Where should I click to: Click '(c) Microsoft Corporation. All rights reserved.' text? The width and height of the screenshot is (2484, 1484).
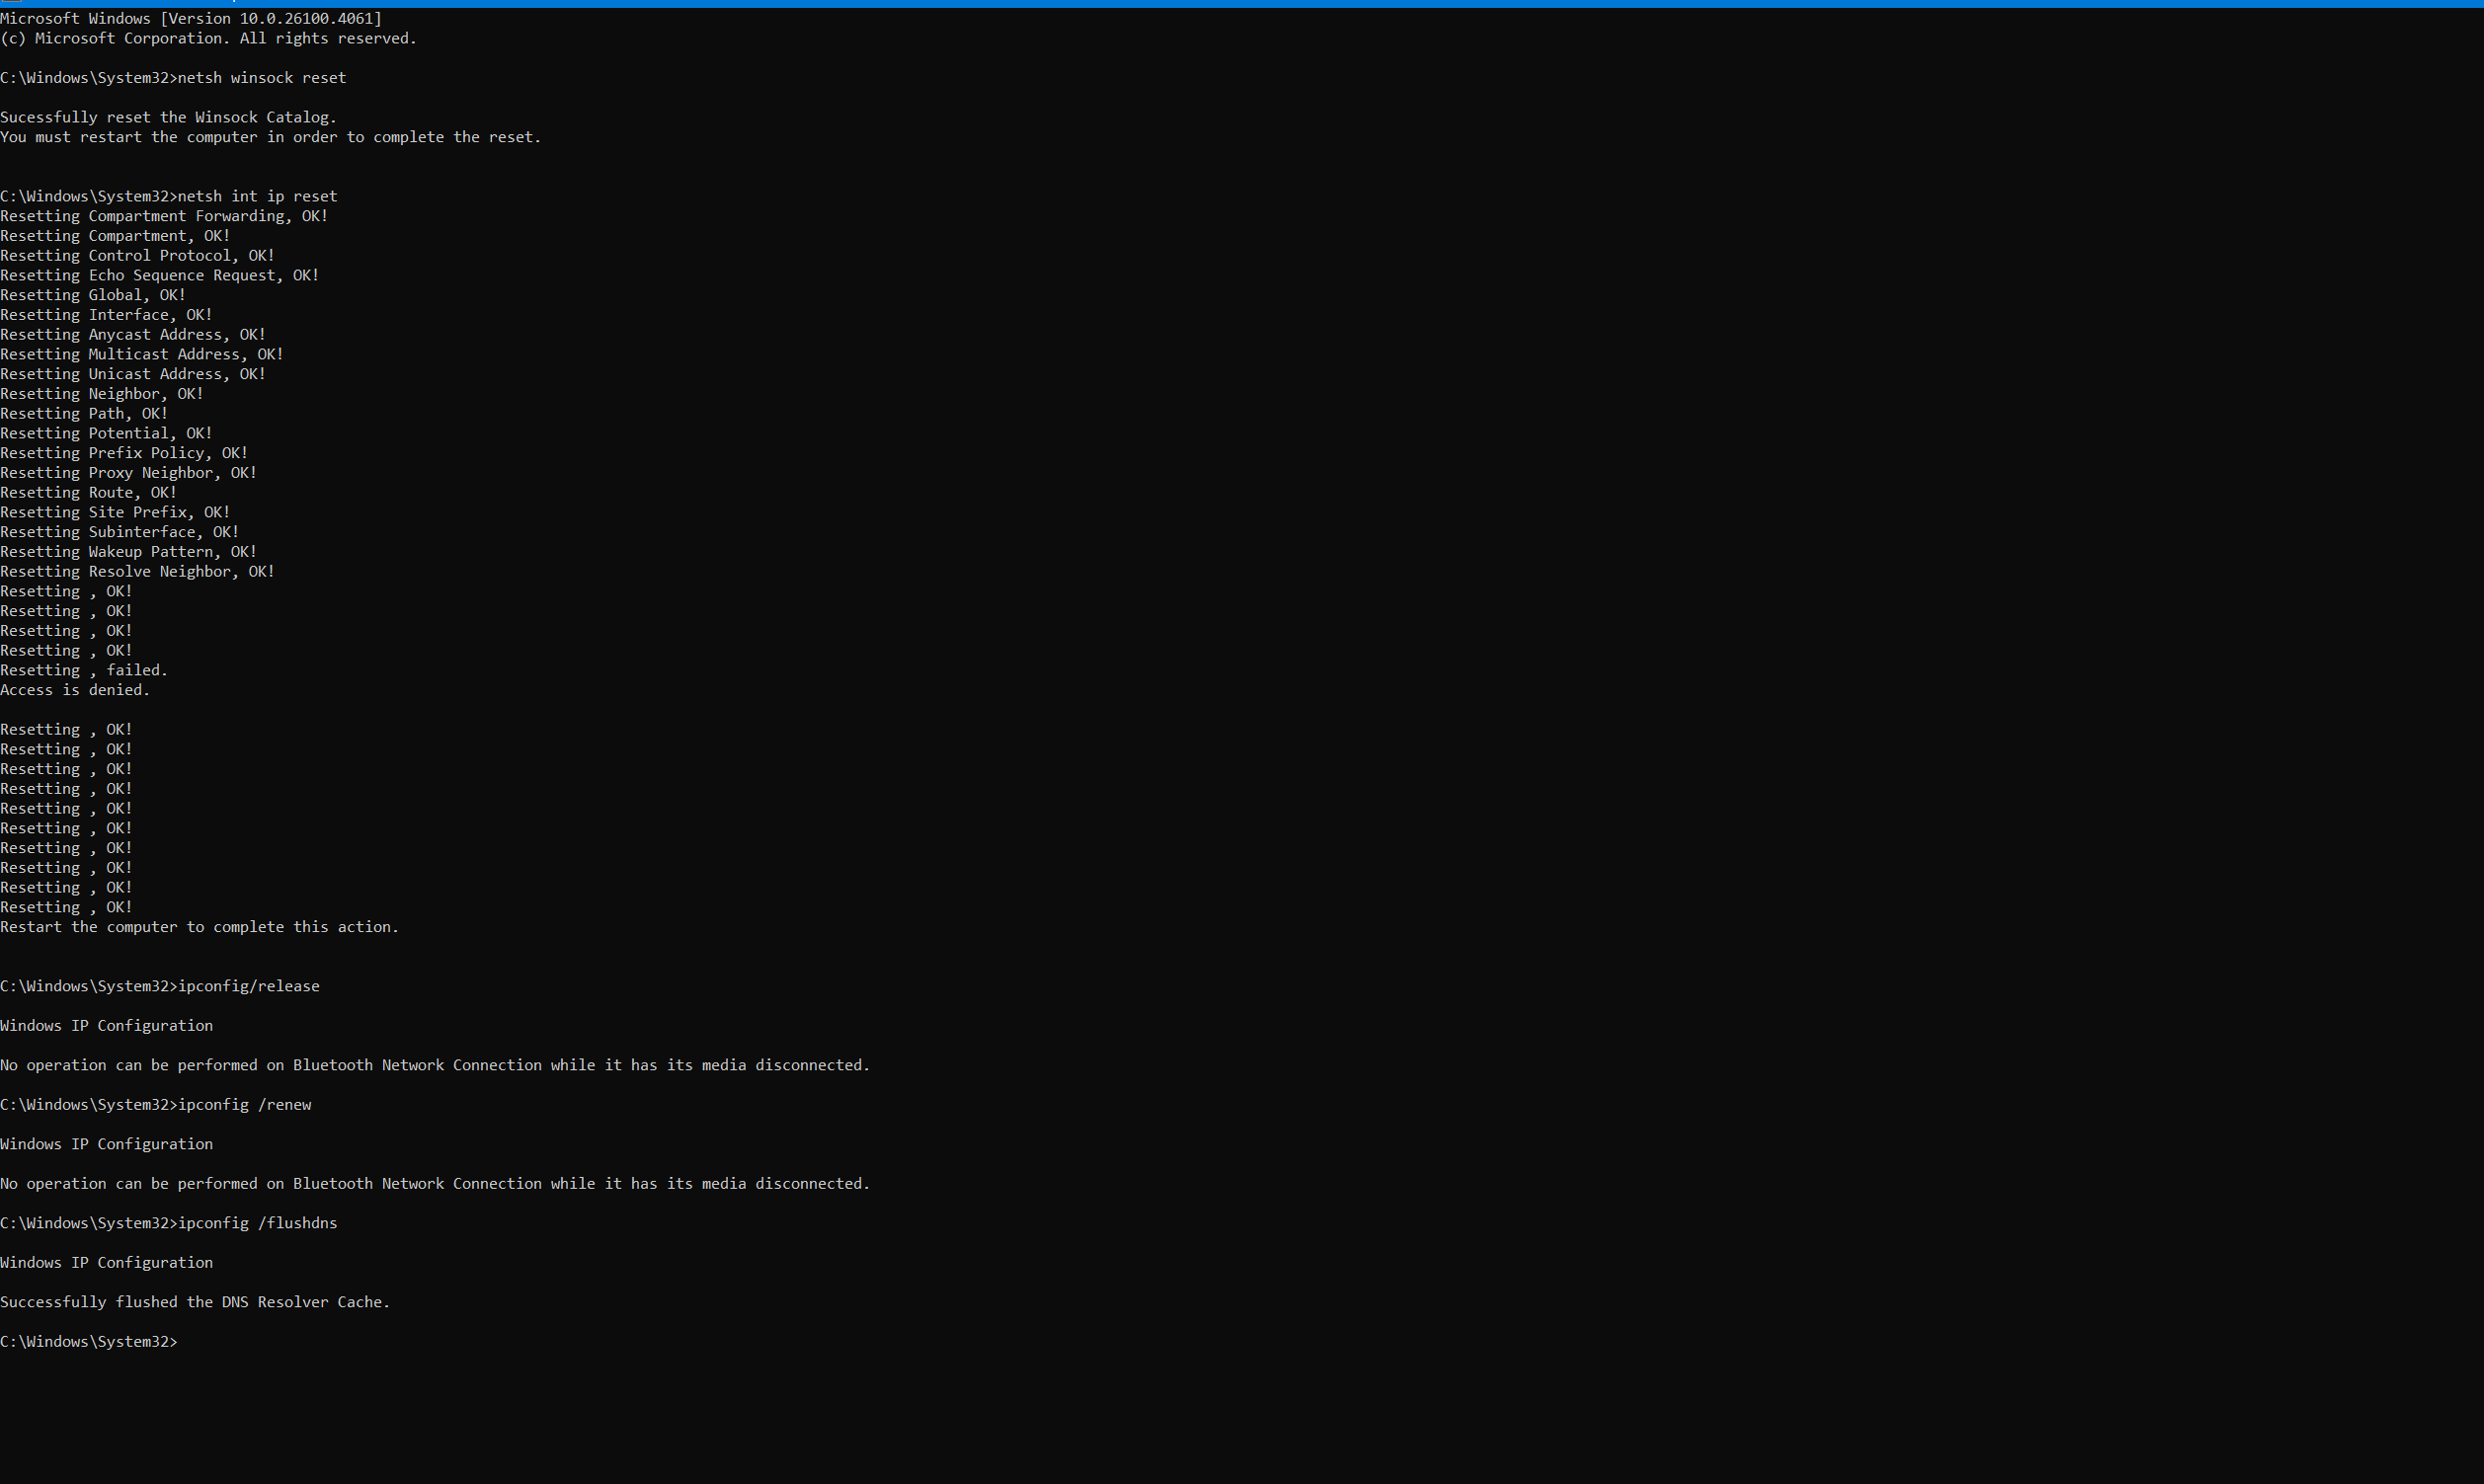(208, 38)
